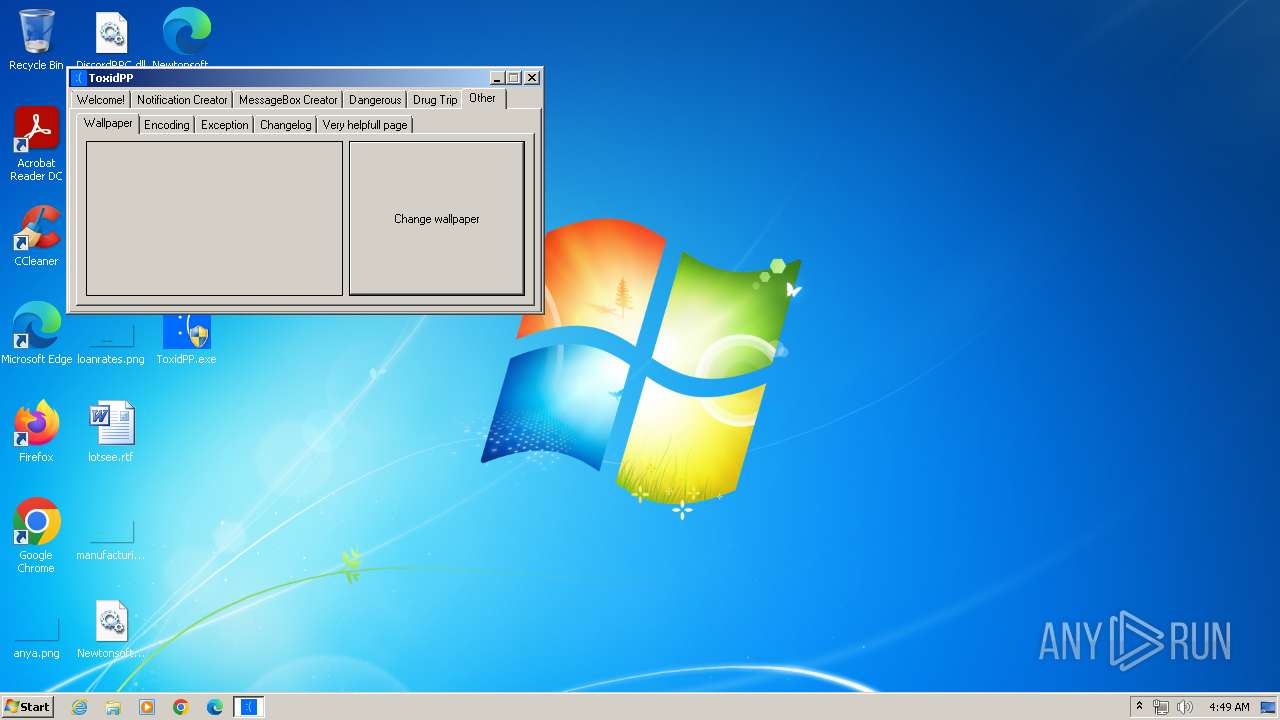Open the Very helpfull page tab

[365, 125]
